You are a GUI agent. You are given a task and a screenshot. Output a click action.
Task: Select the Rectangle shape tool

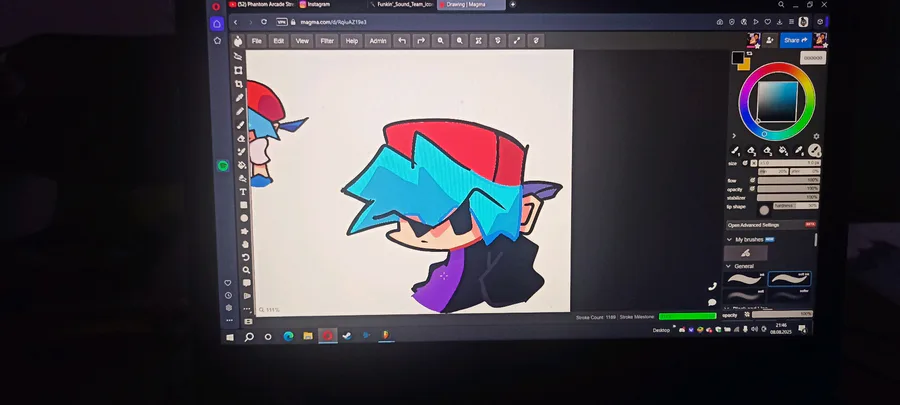tap(243, 205)
